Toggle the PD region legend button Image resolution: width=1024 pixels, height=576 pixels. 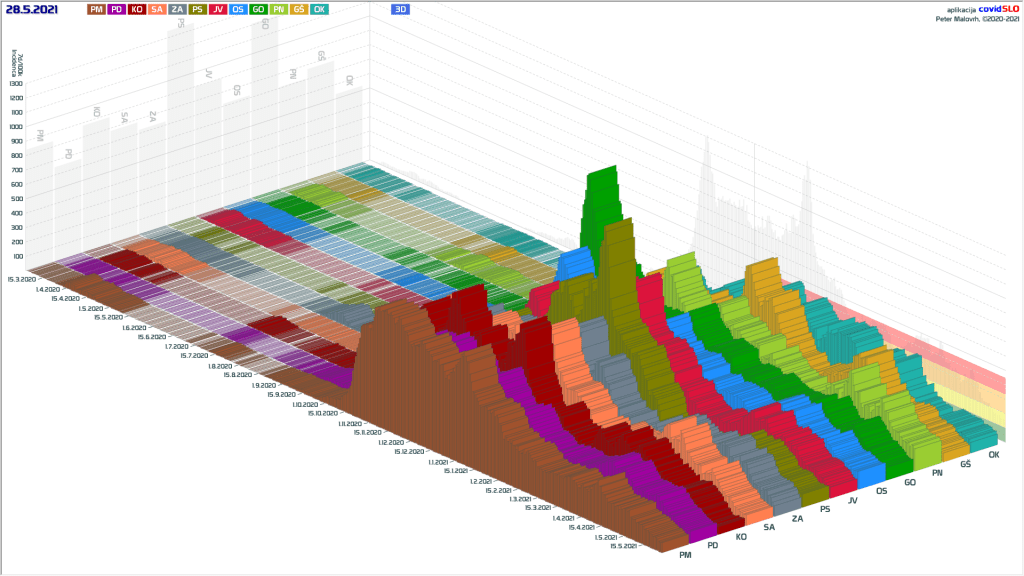(116, 9)
